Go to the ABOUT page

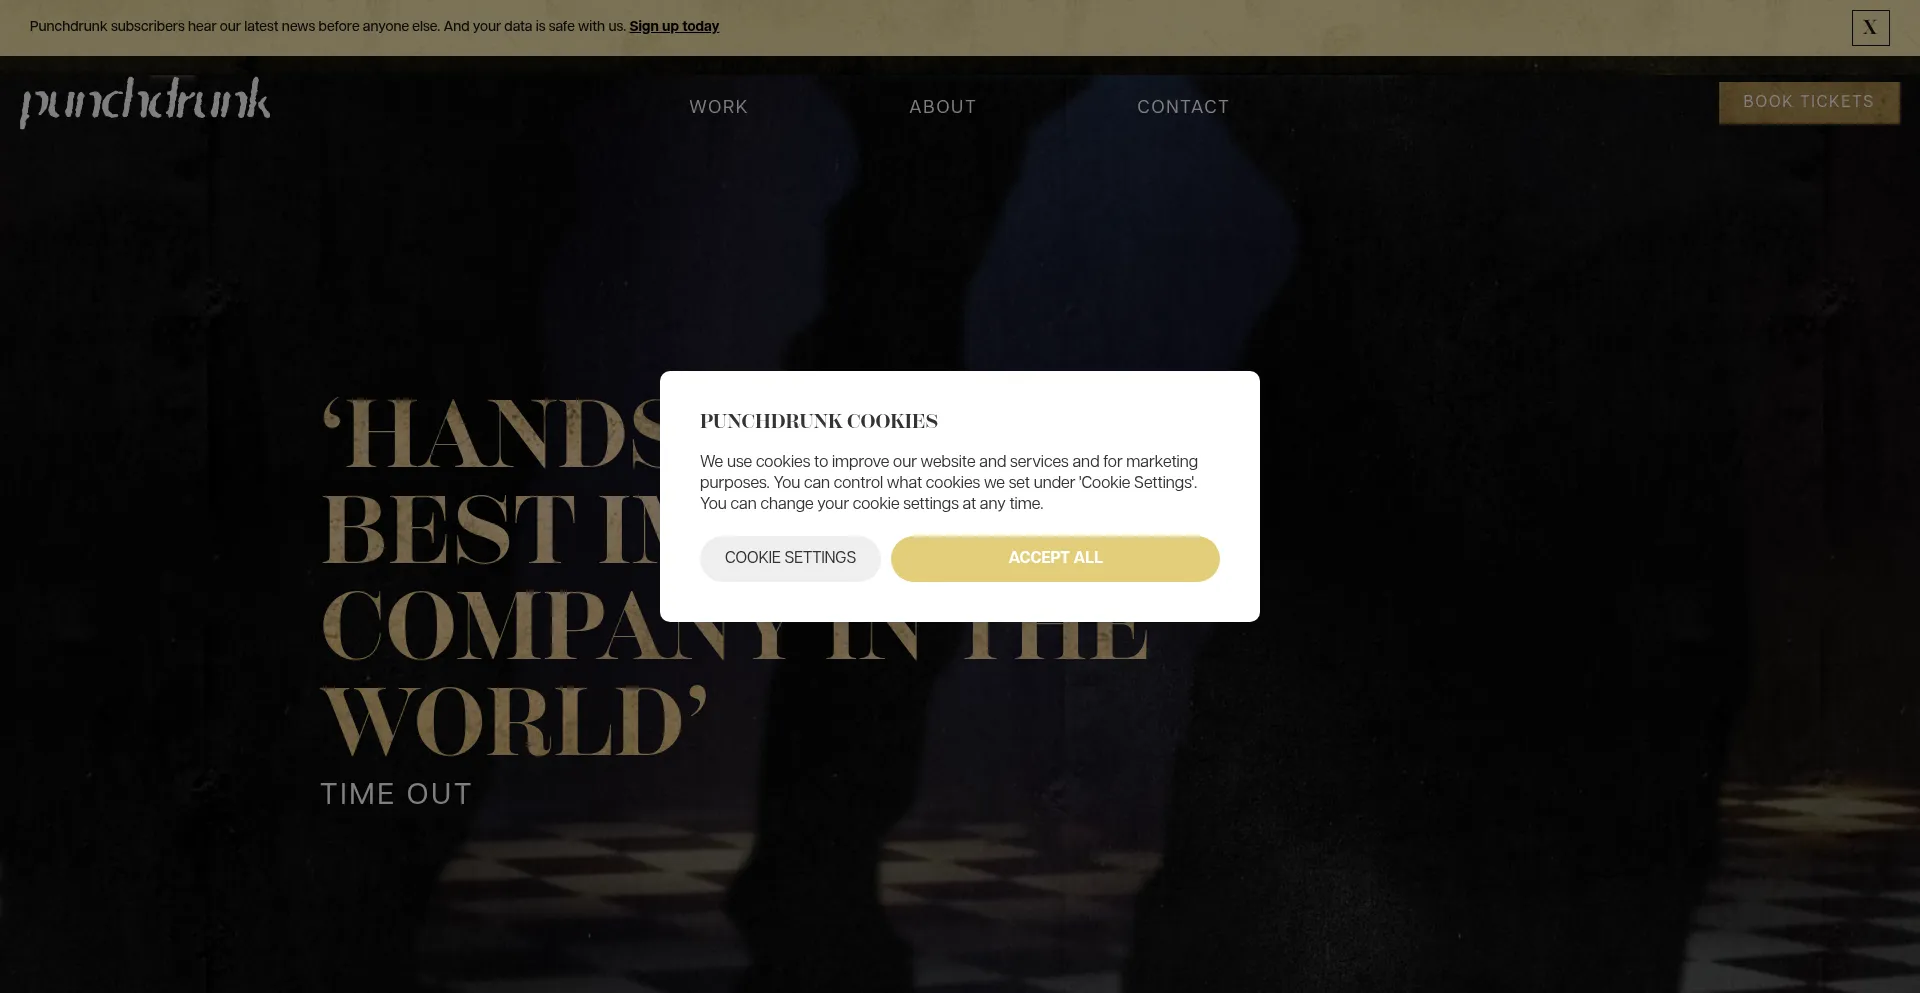[942, 107]
